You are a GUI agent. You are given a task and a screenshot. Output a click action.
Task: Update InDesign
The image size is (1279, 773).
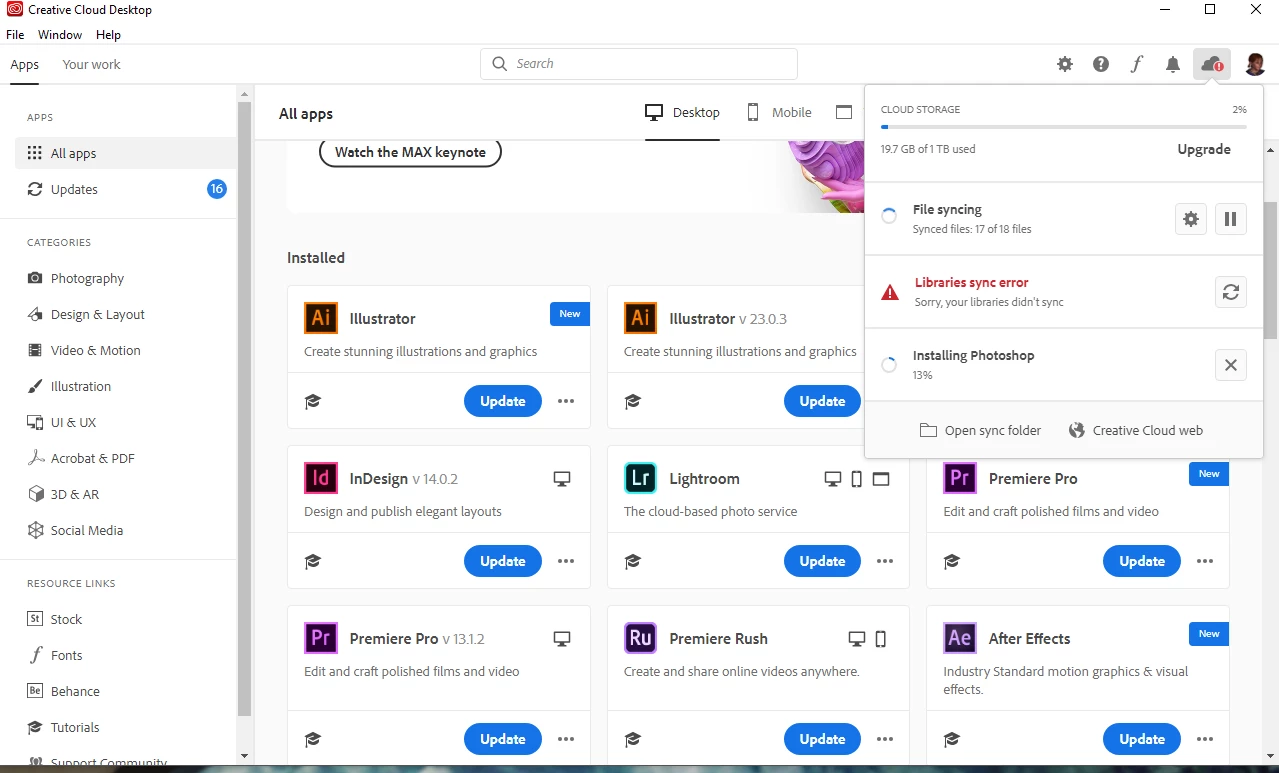pyautogui.click(x=503, y=561)
